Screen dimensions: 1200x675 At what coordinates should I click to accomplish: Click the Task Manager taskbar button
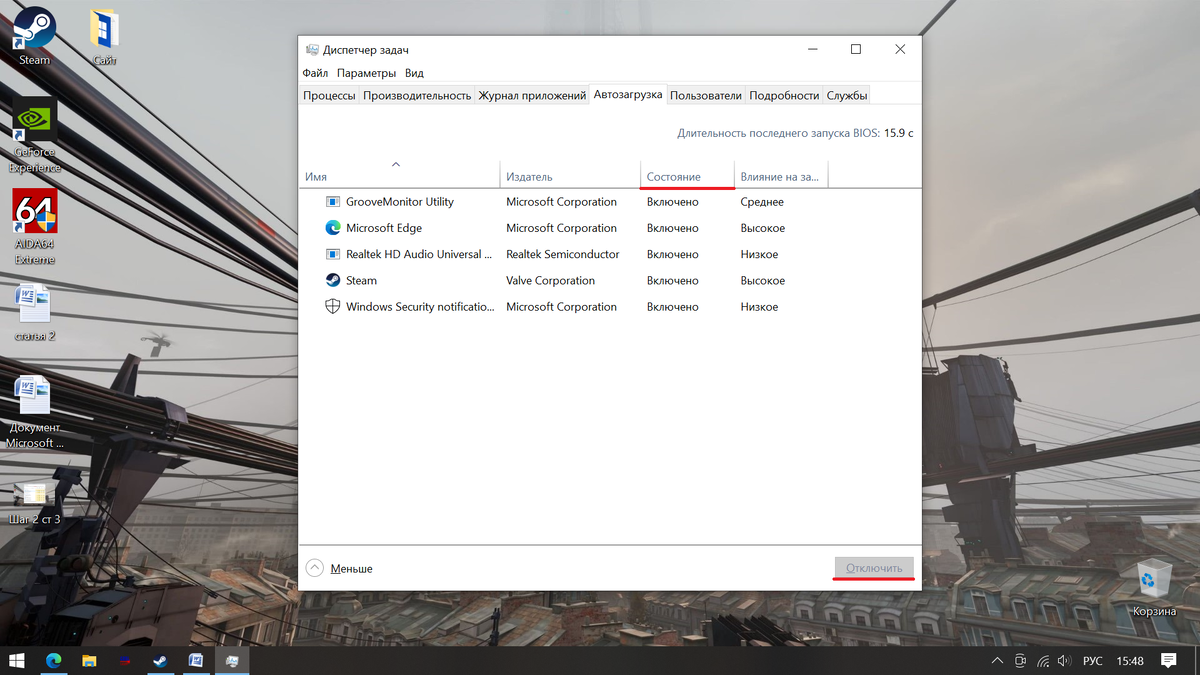[x=232, y=661]
